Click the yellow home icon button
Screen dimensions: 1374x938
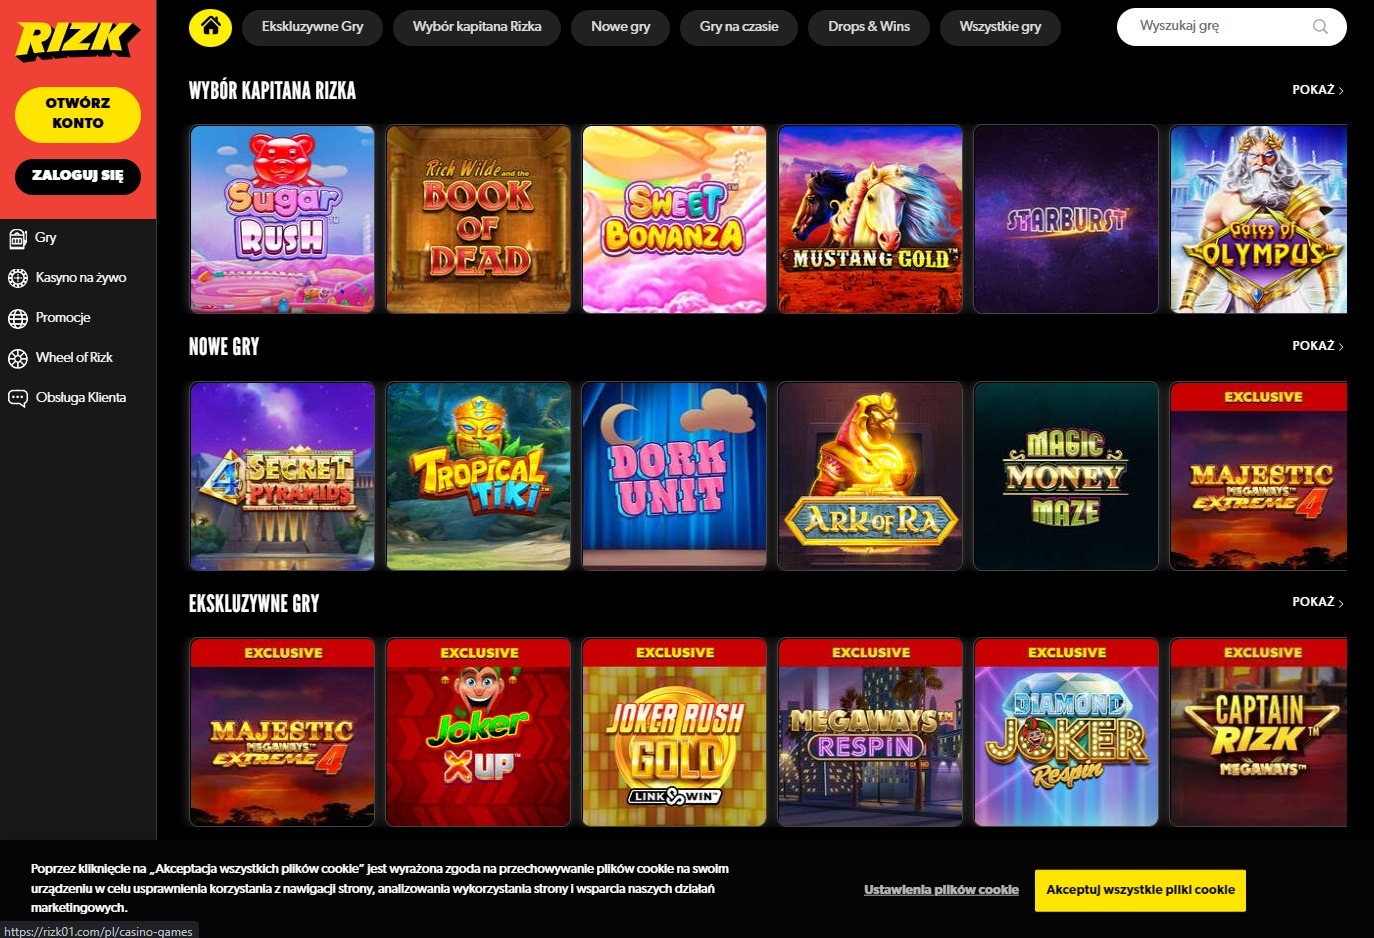[210, 27]
